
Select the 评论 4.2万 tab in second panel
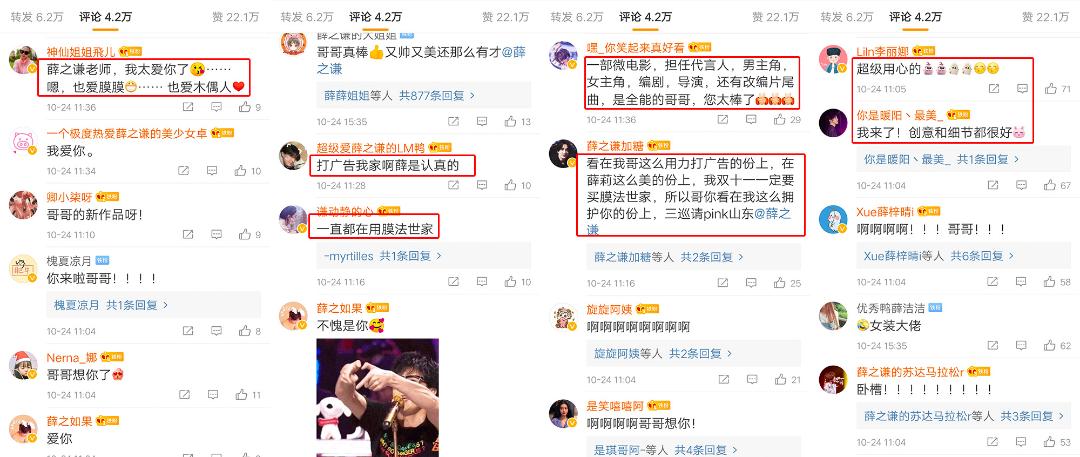(x=375, y=17)
